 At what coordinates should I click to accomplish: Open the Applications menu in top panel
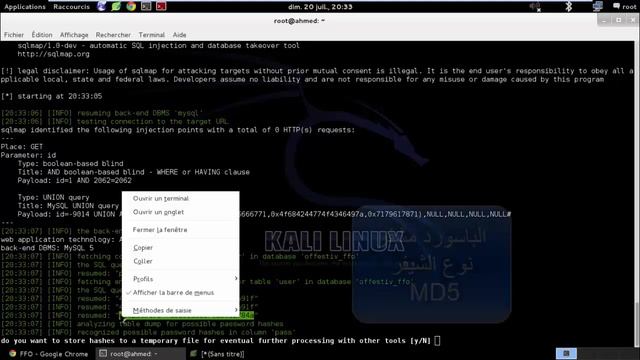pos(25,7)
